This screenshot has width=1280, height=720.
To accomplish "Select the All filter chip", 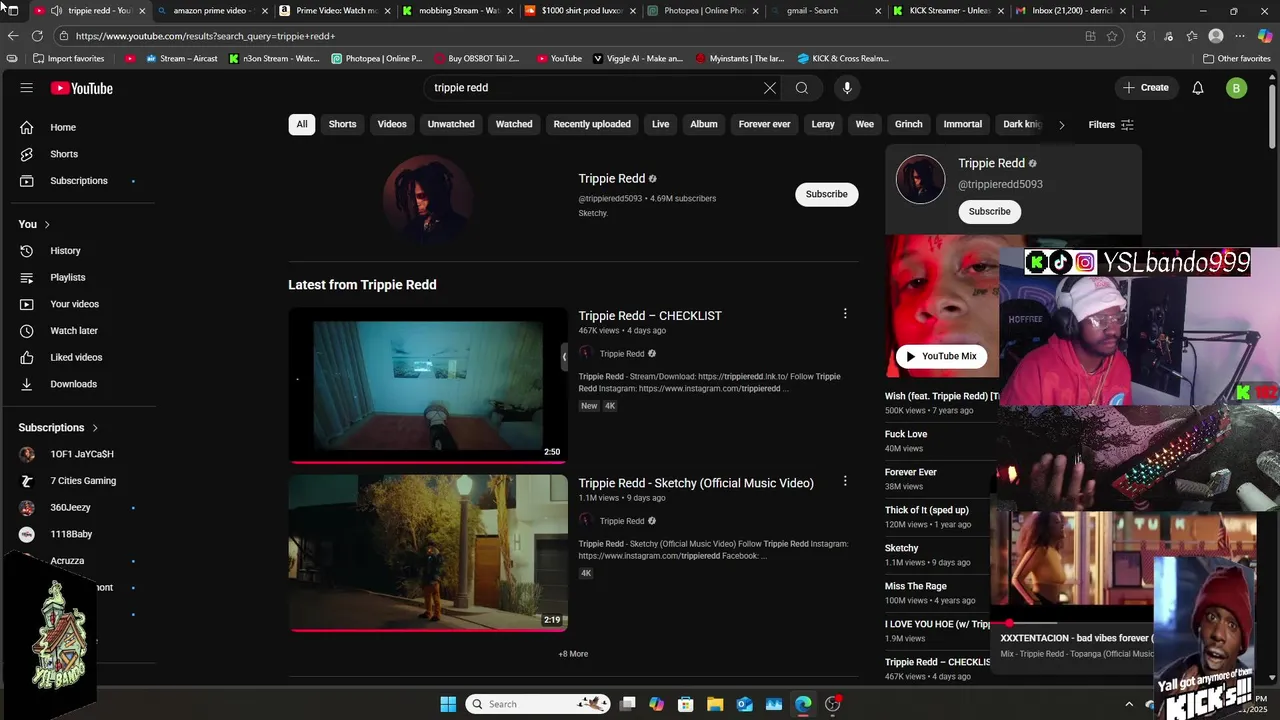I will (x=302, y=124).
